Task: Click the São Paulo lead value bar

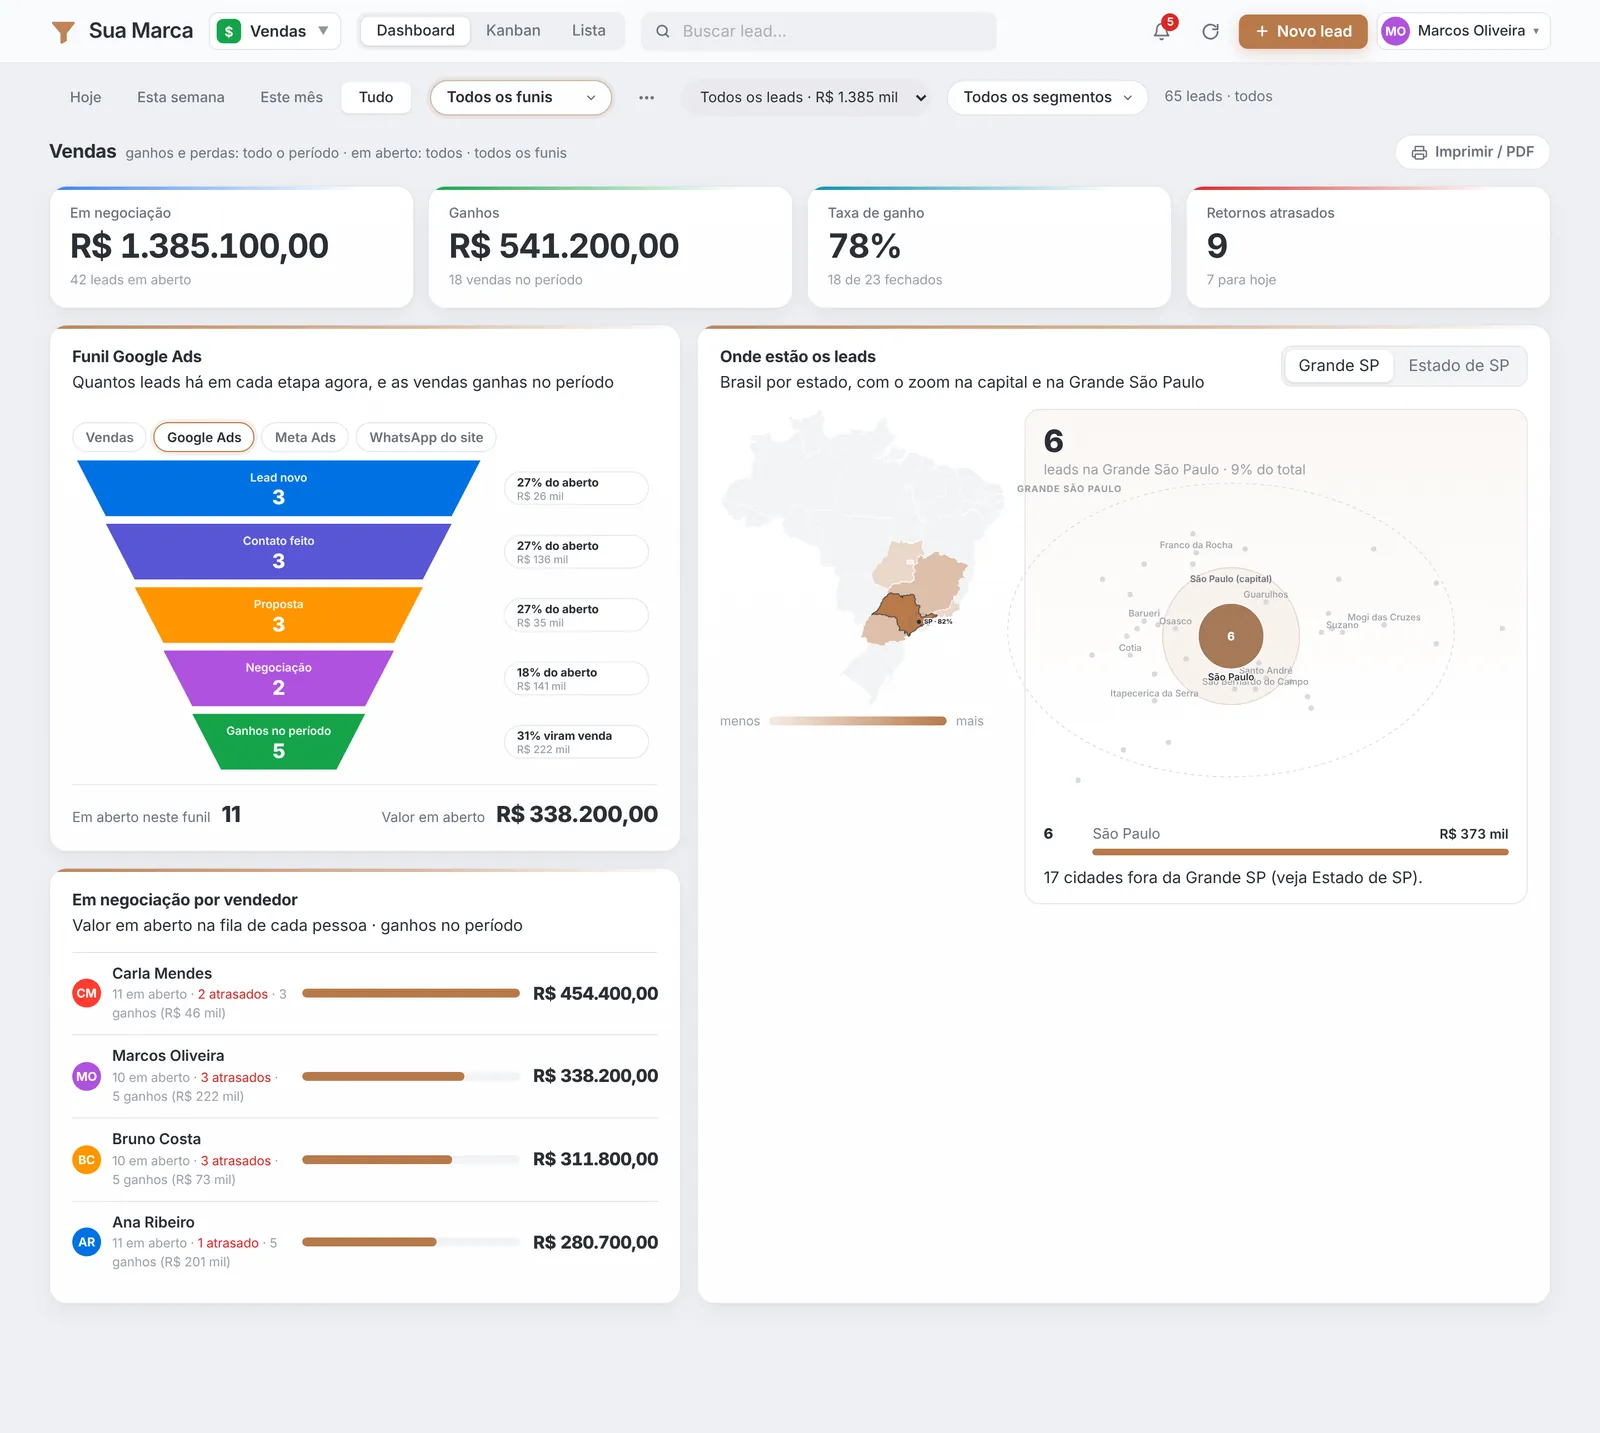Action: [x=1300, y=852]
